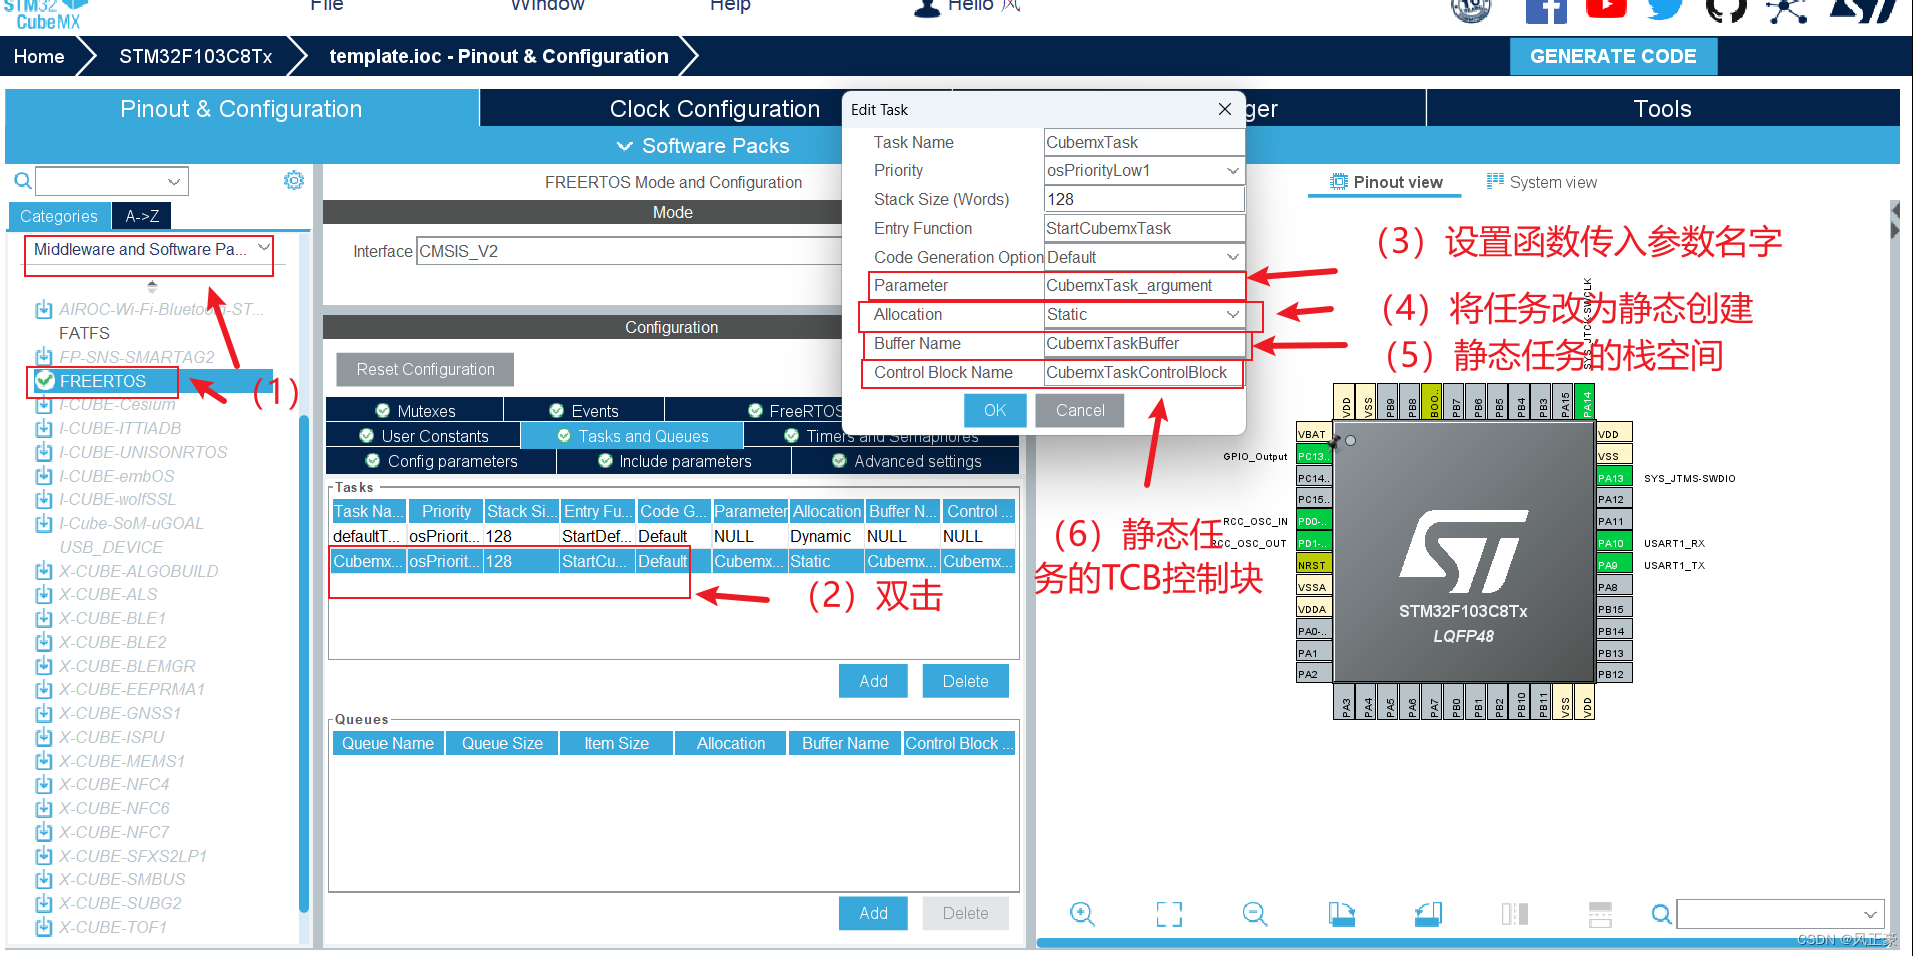Open the Include parameters tab
The height and width of the screenshot is (956, 1913).
(674, 461)
